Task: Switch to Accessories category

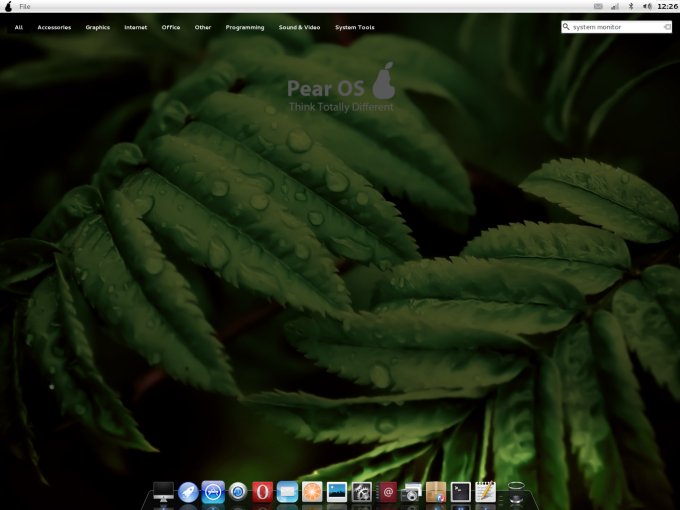Action: [x=54, y=27]
